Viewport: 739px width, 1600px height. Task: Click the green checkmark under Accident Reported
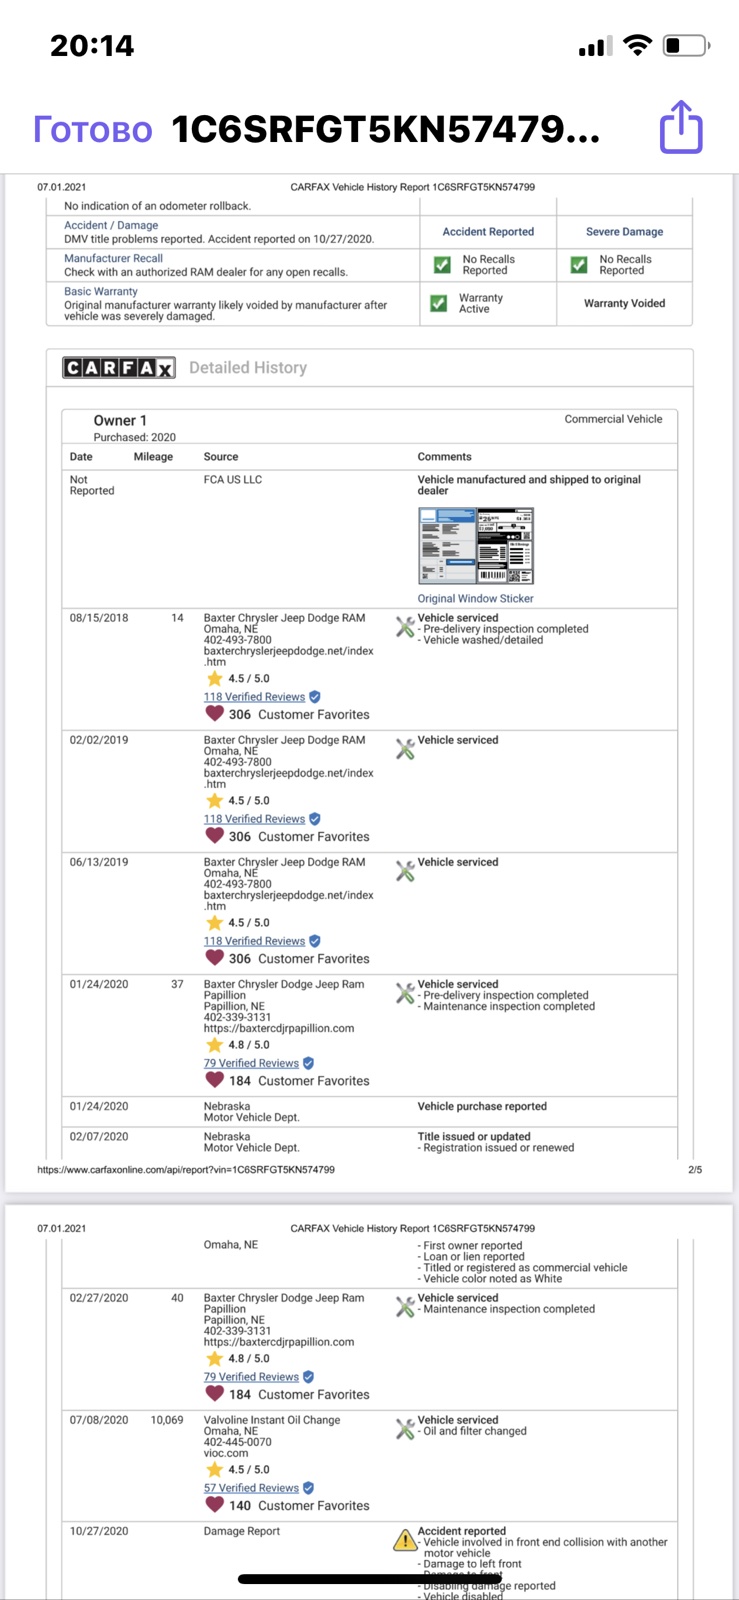pos(442,265)
